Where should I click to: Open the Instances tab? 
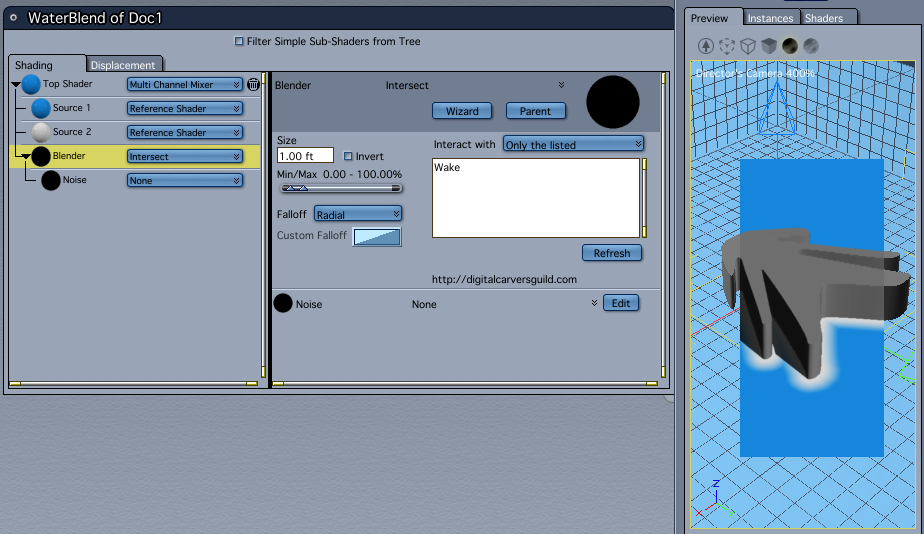(770, 18)
